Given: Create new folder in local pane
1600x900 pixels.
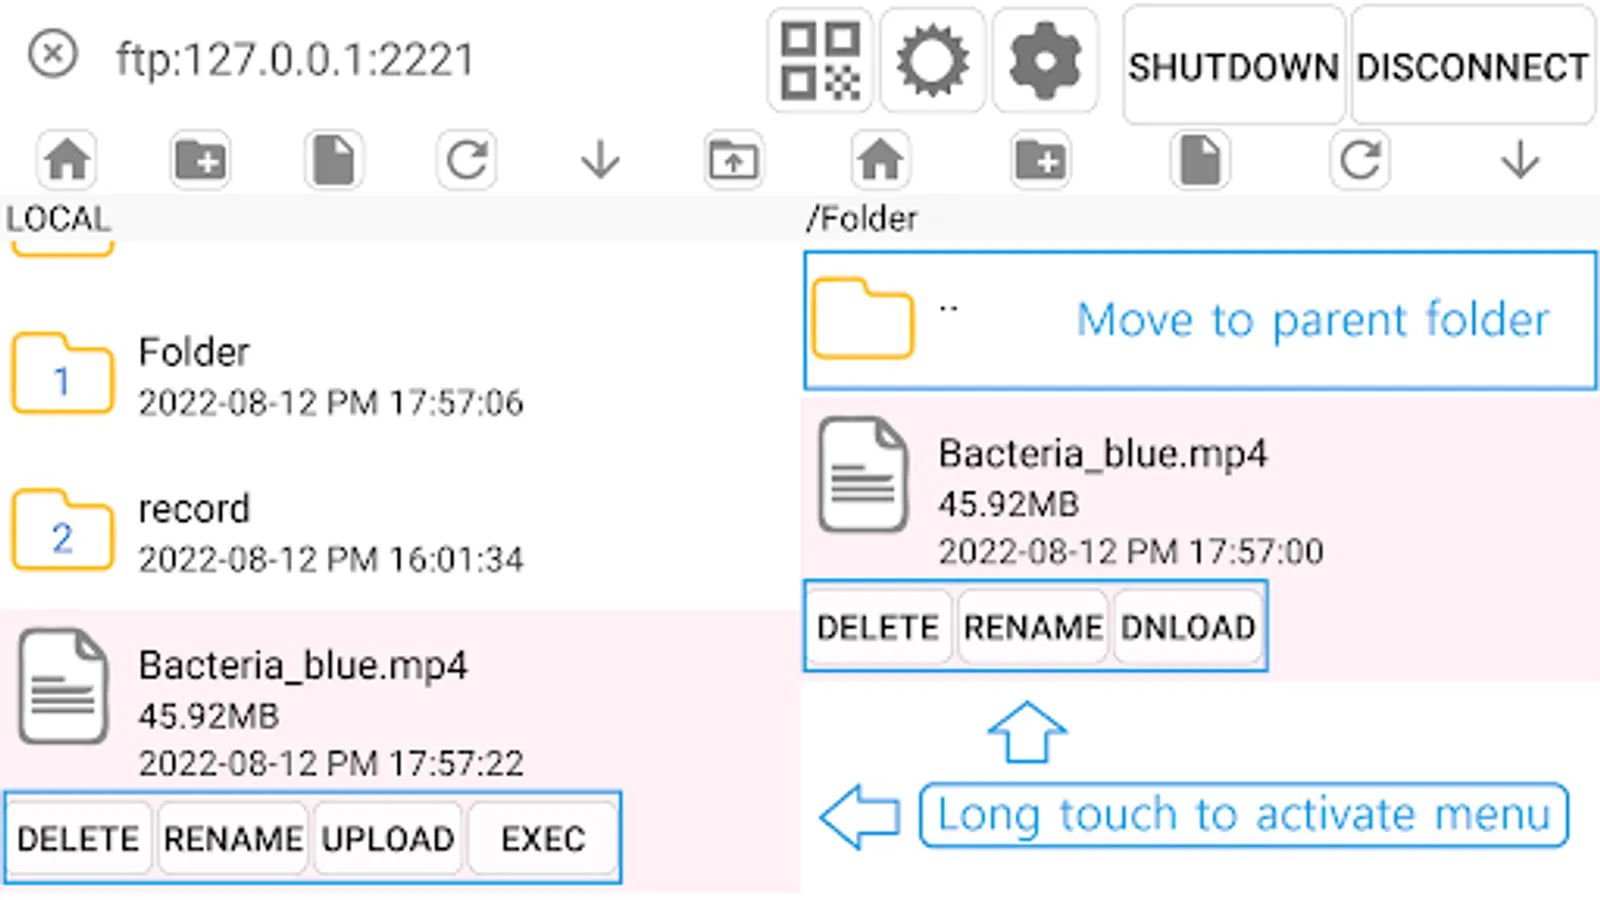Looking at the screenshot, I should click(200, 160).
